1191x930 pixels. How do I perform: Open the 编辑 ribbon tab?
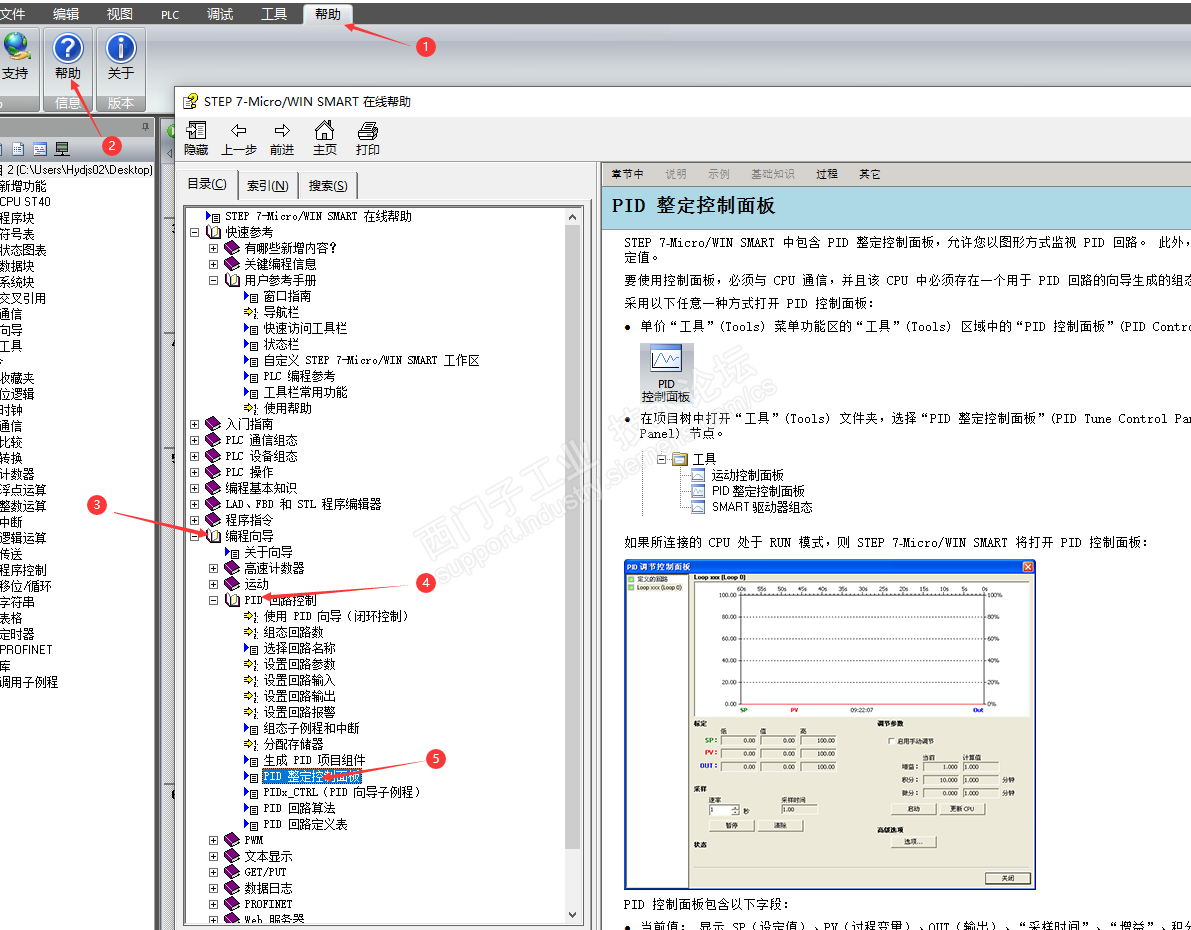(x=66, y=14)
